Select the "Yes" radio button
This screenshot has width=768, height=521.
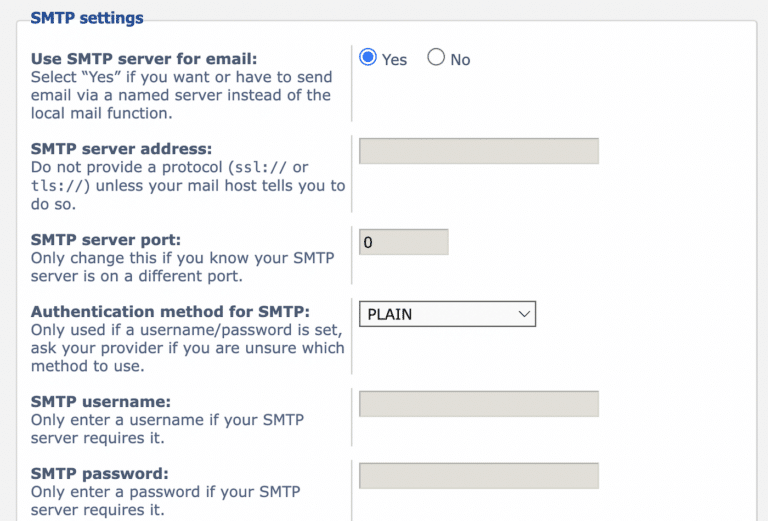tap(368, 58)
